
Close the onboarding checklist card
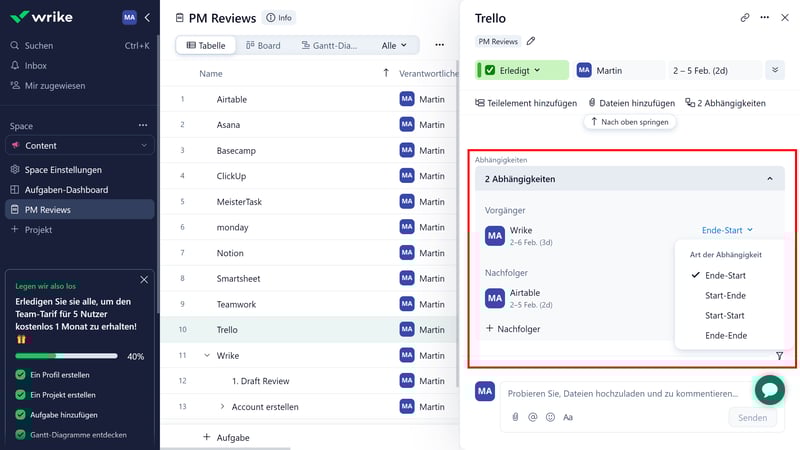(x=144, y=280)
